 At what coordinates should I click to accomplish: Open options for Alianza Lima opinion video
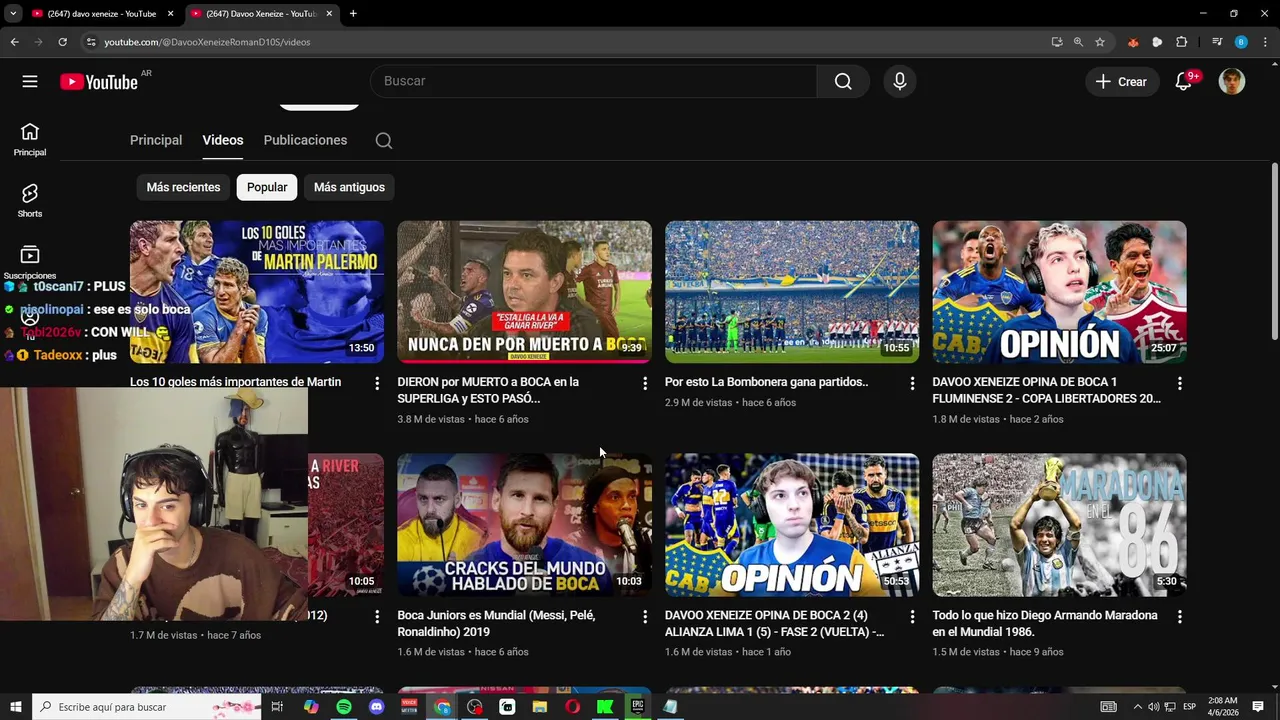(x=912, y=617)
